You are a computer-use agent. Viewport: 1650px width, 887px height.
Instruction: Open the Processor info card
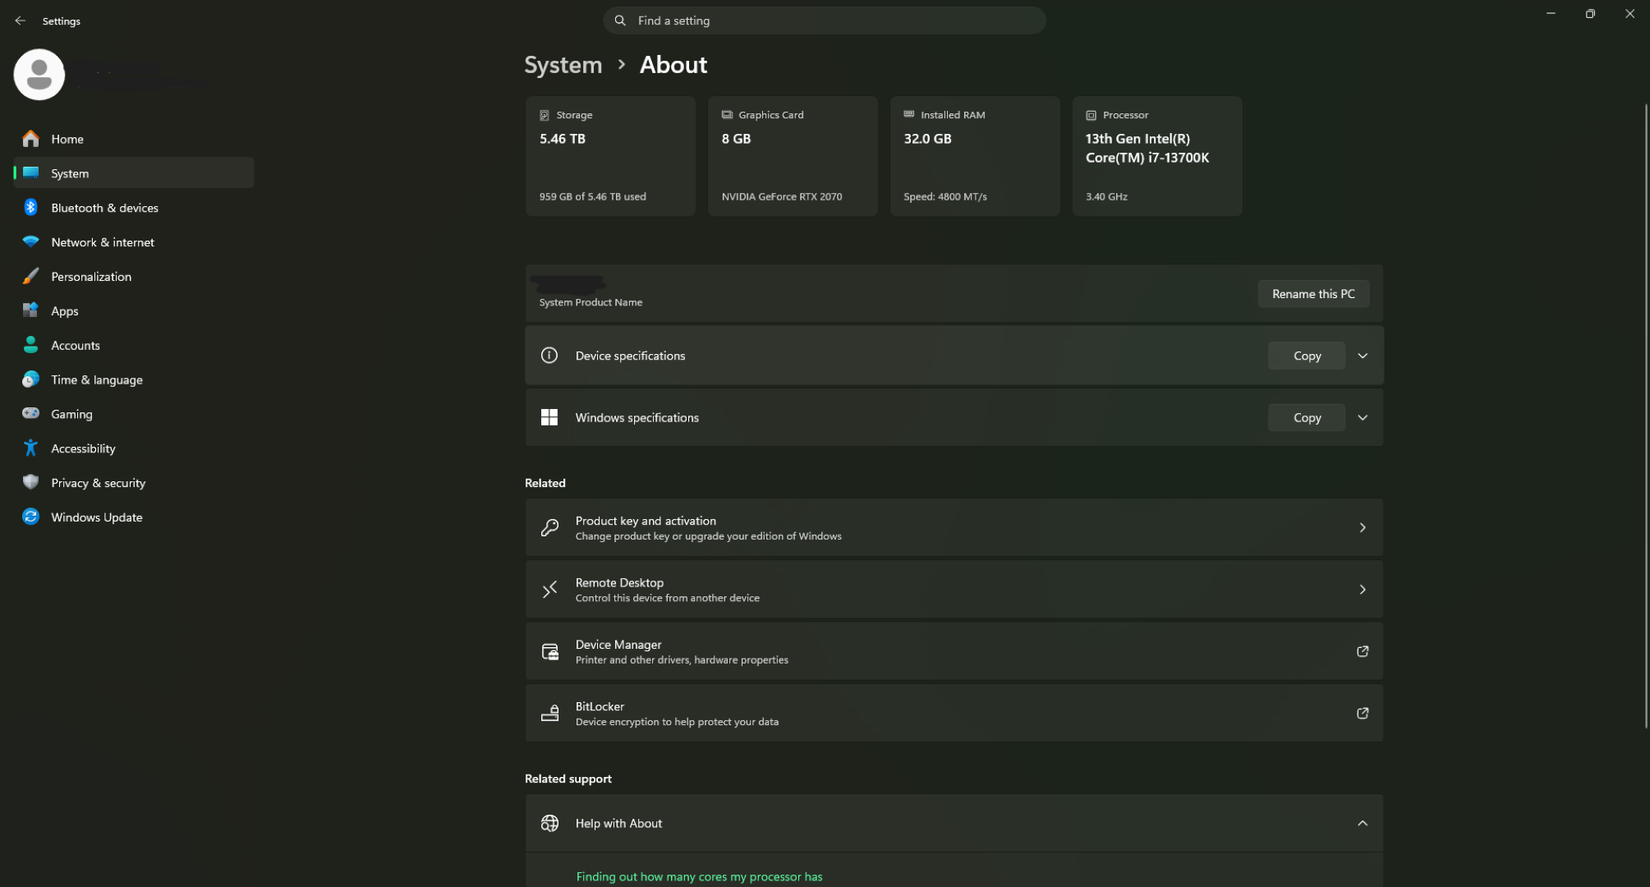tap(1157, 156)
